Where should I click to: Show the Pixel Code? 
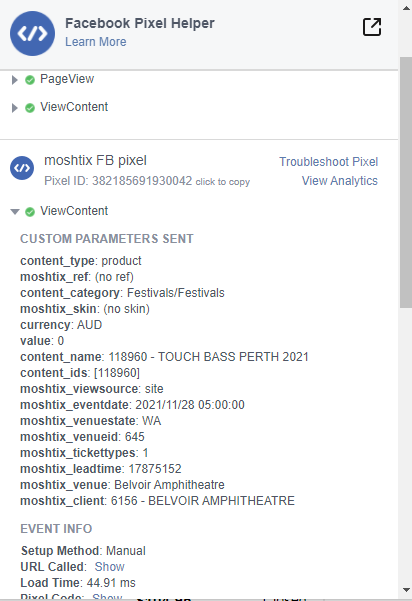pos(107,597)
